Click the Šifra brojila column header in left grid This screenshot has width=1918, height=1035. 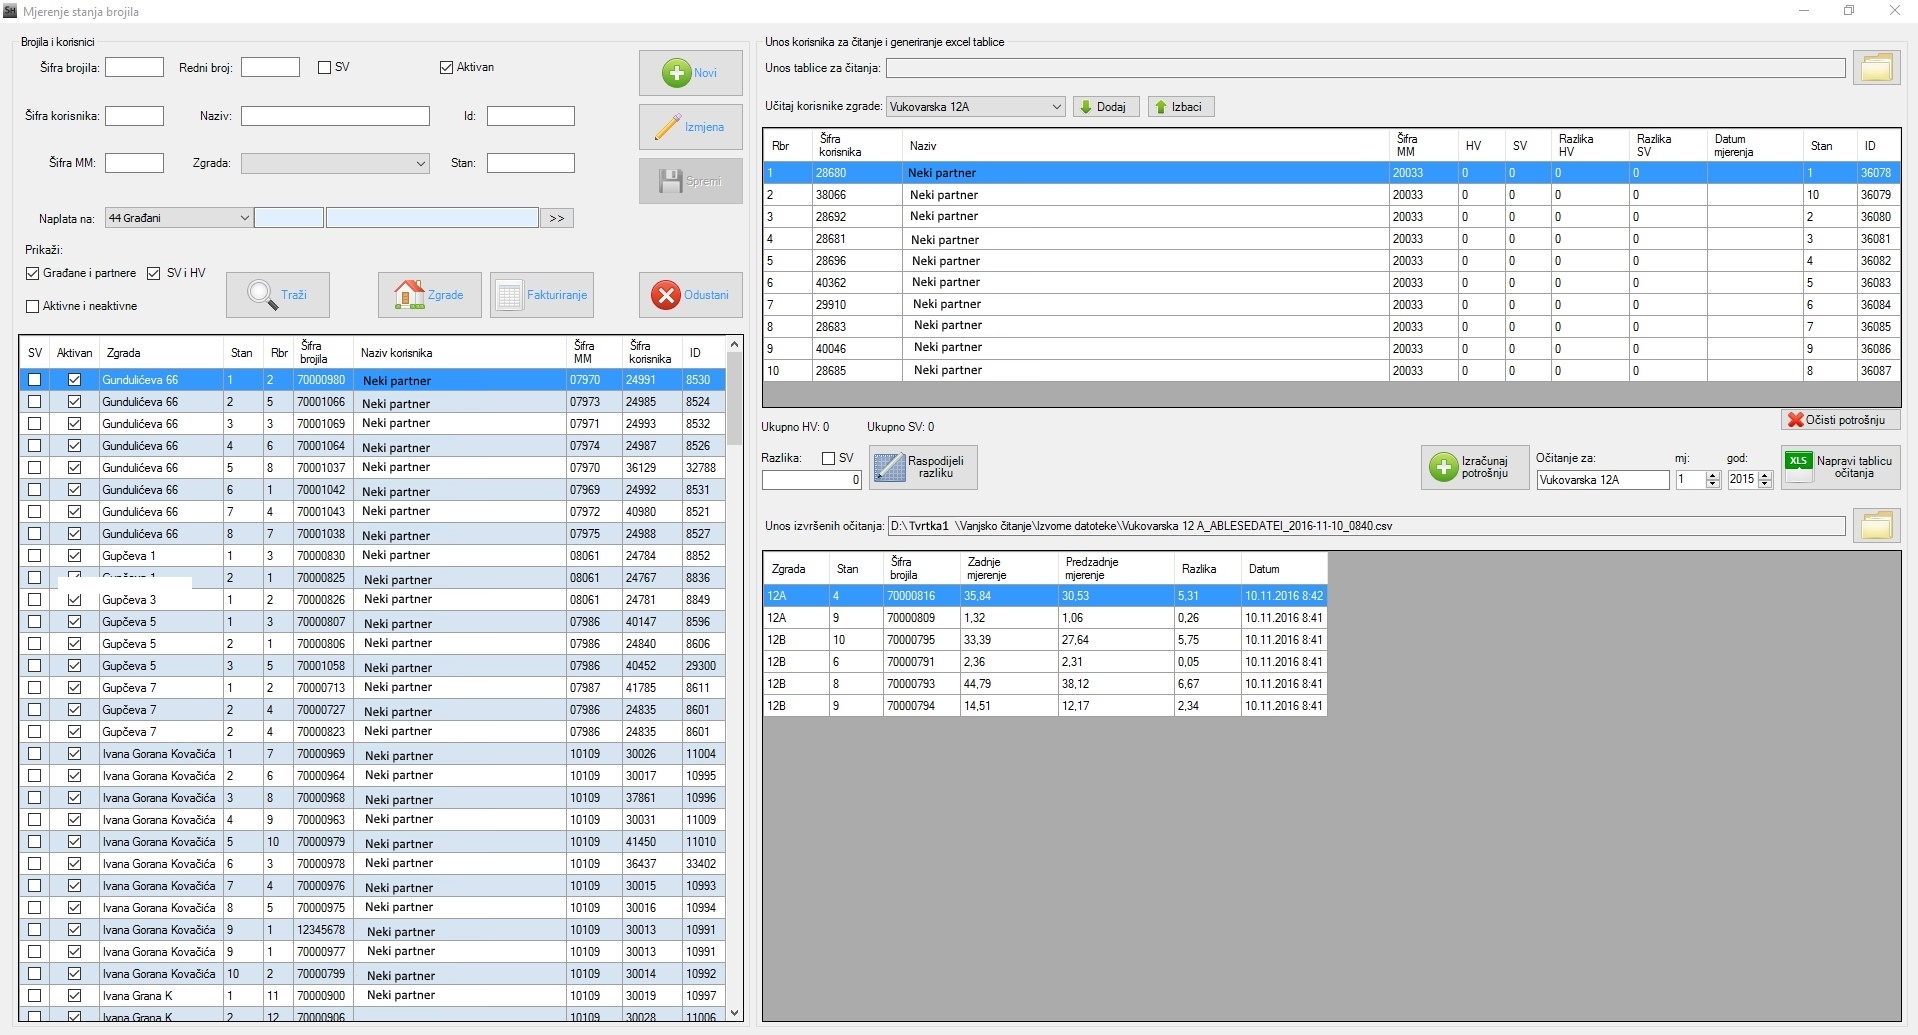[x=322, y=353]
